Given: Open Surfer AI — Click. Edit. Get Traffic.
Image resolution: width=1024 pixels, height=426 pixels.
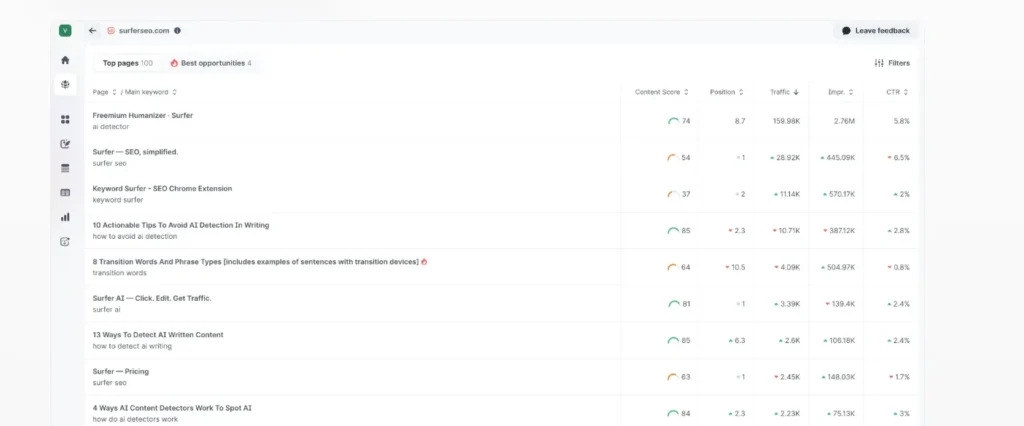Looking at the screenshot, I should point(152,299).
